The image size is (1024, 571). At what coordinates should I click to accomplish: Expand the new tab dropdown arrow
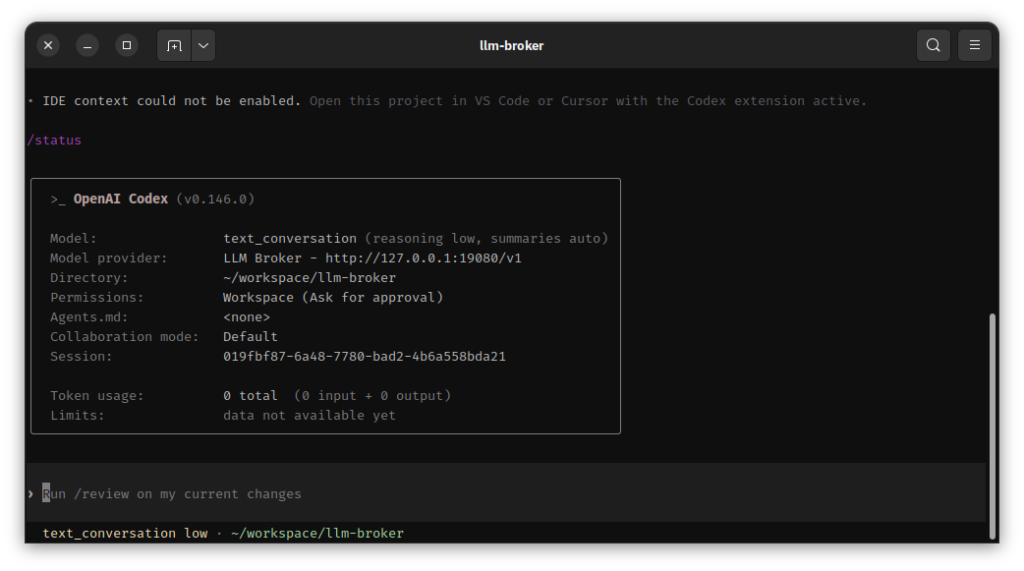(204, 46)
